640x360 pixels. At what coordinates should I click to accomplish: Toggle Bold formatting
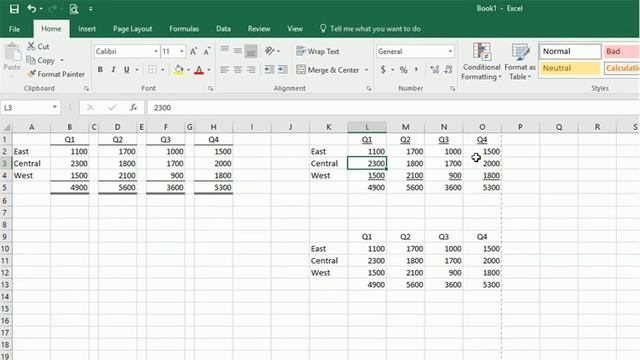pyautogui.click(x=100, y=70)
